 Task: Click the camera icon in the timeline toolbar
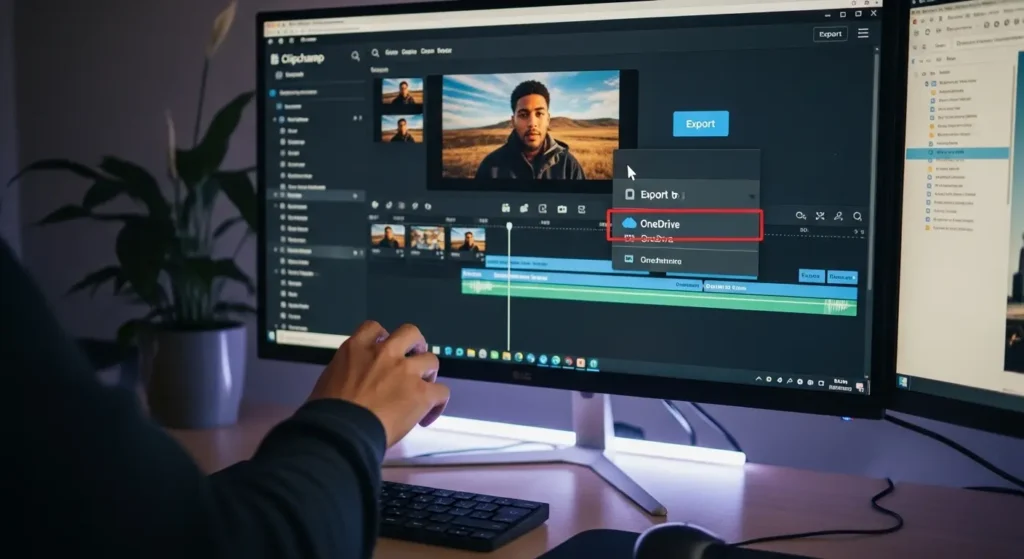pos(562,209)
